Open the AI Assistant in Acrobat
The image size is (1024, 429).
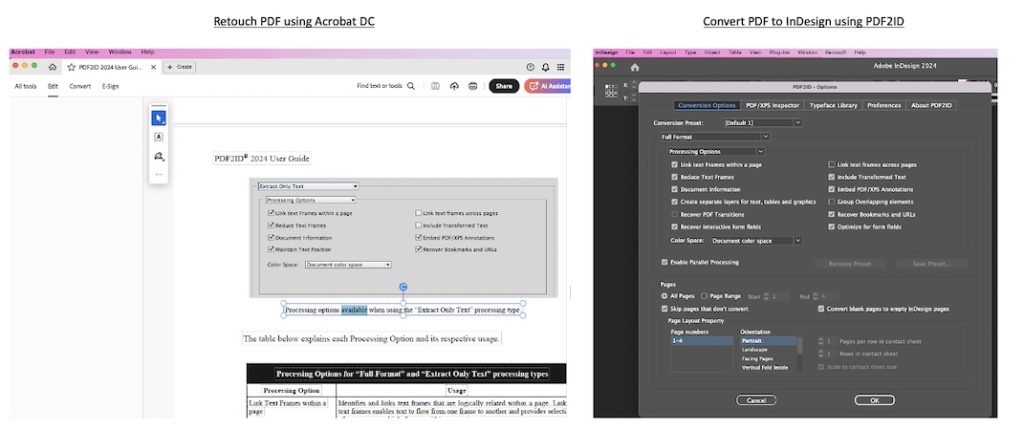tap(547, 86)
